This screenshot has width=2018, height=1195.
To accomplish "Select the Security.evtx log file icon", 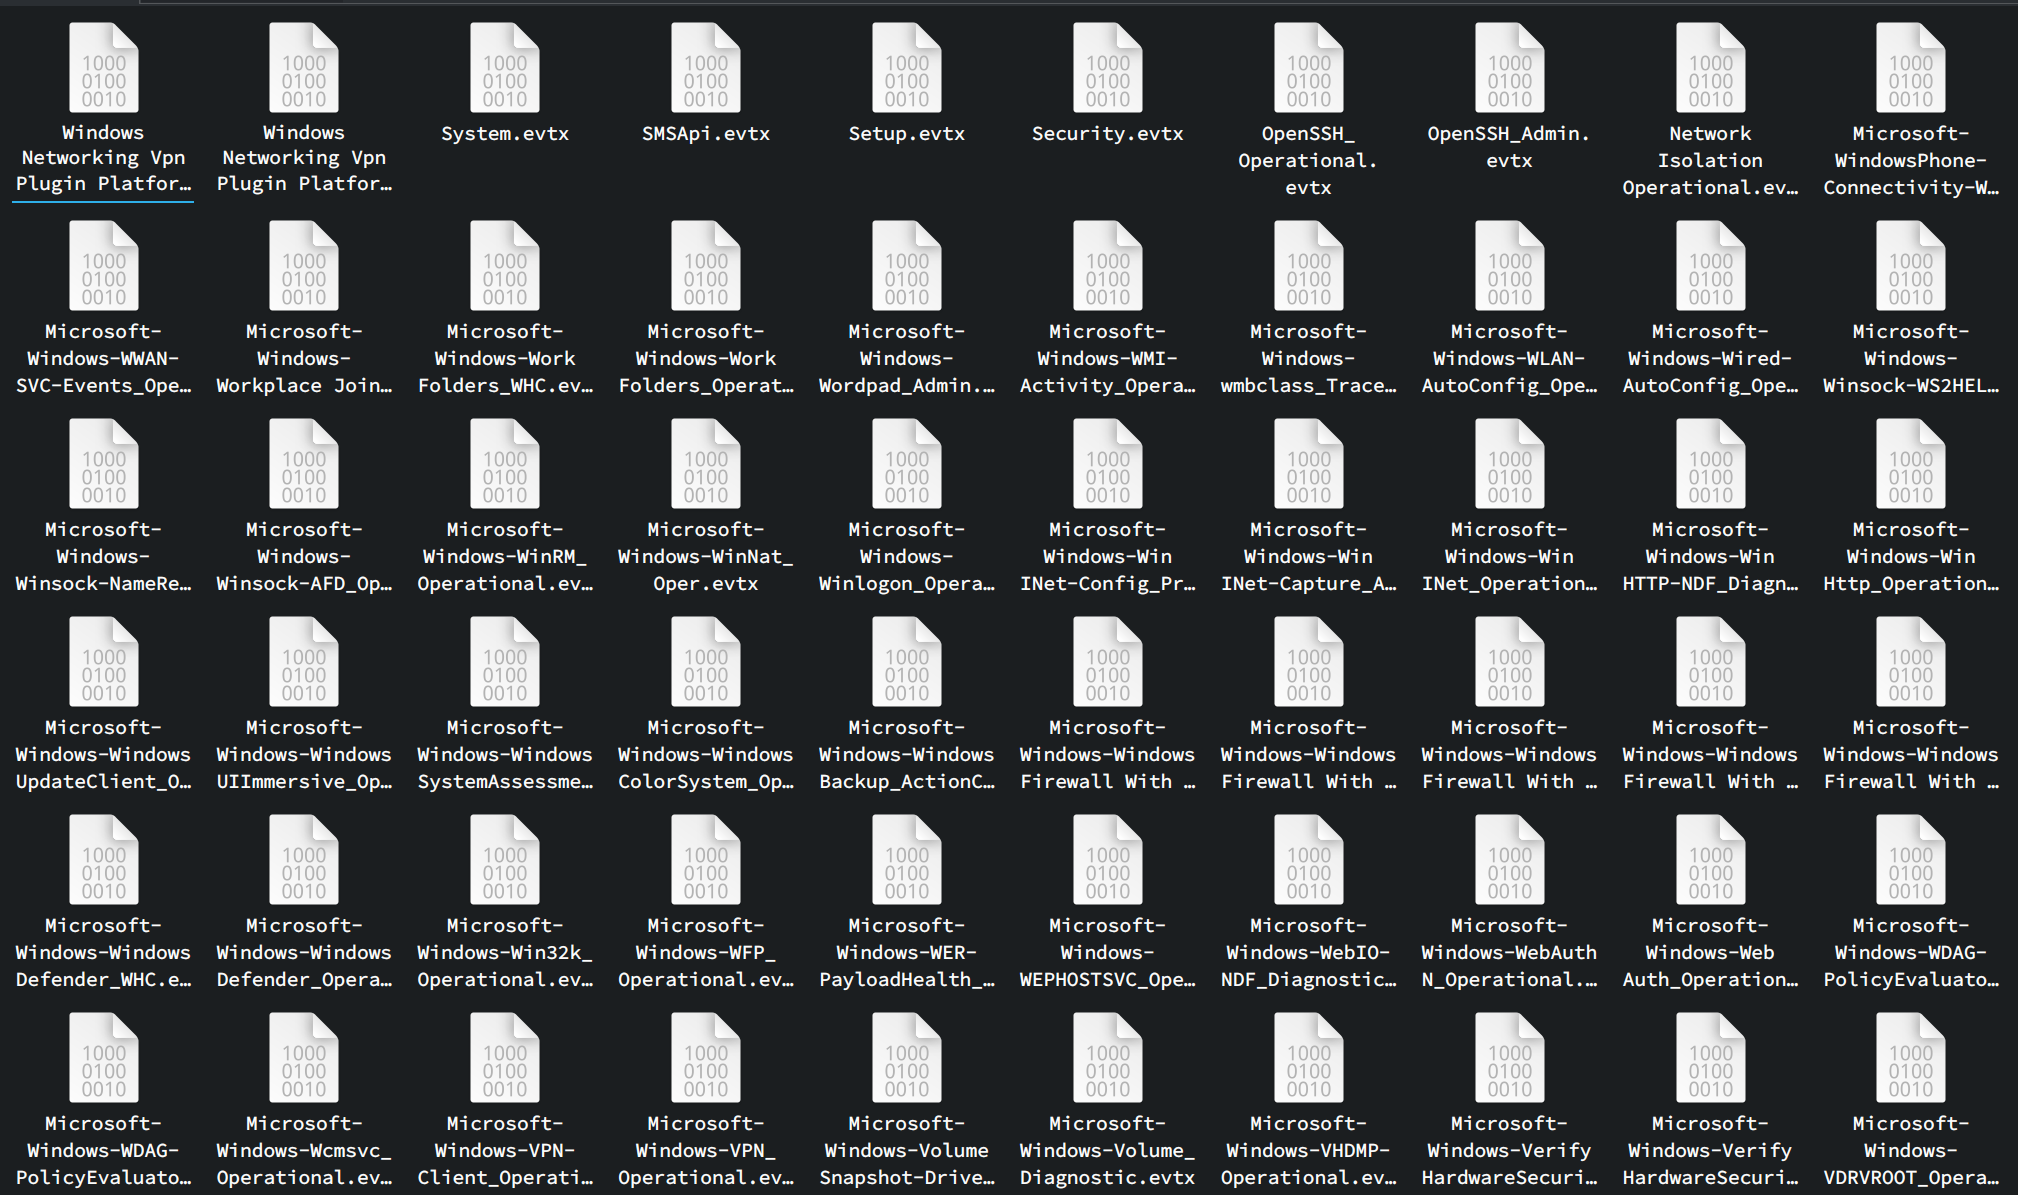I will tap(1108, 68).
